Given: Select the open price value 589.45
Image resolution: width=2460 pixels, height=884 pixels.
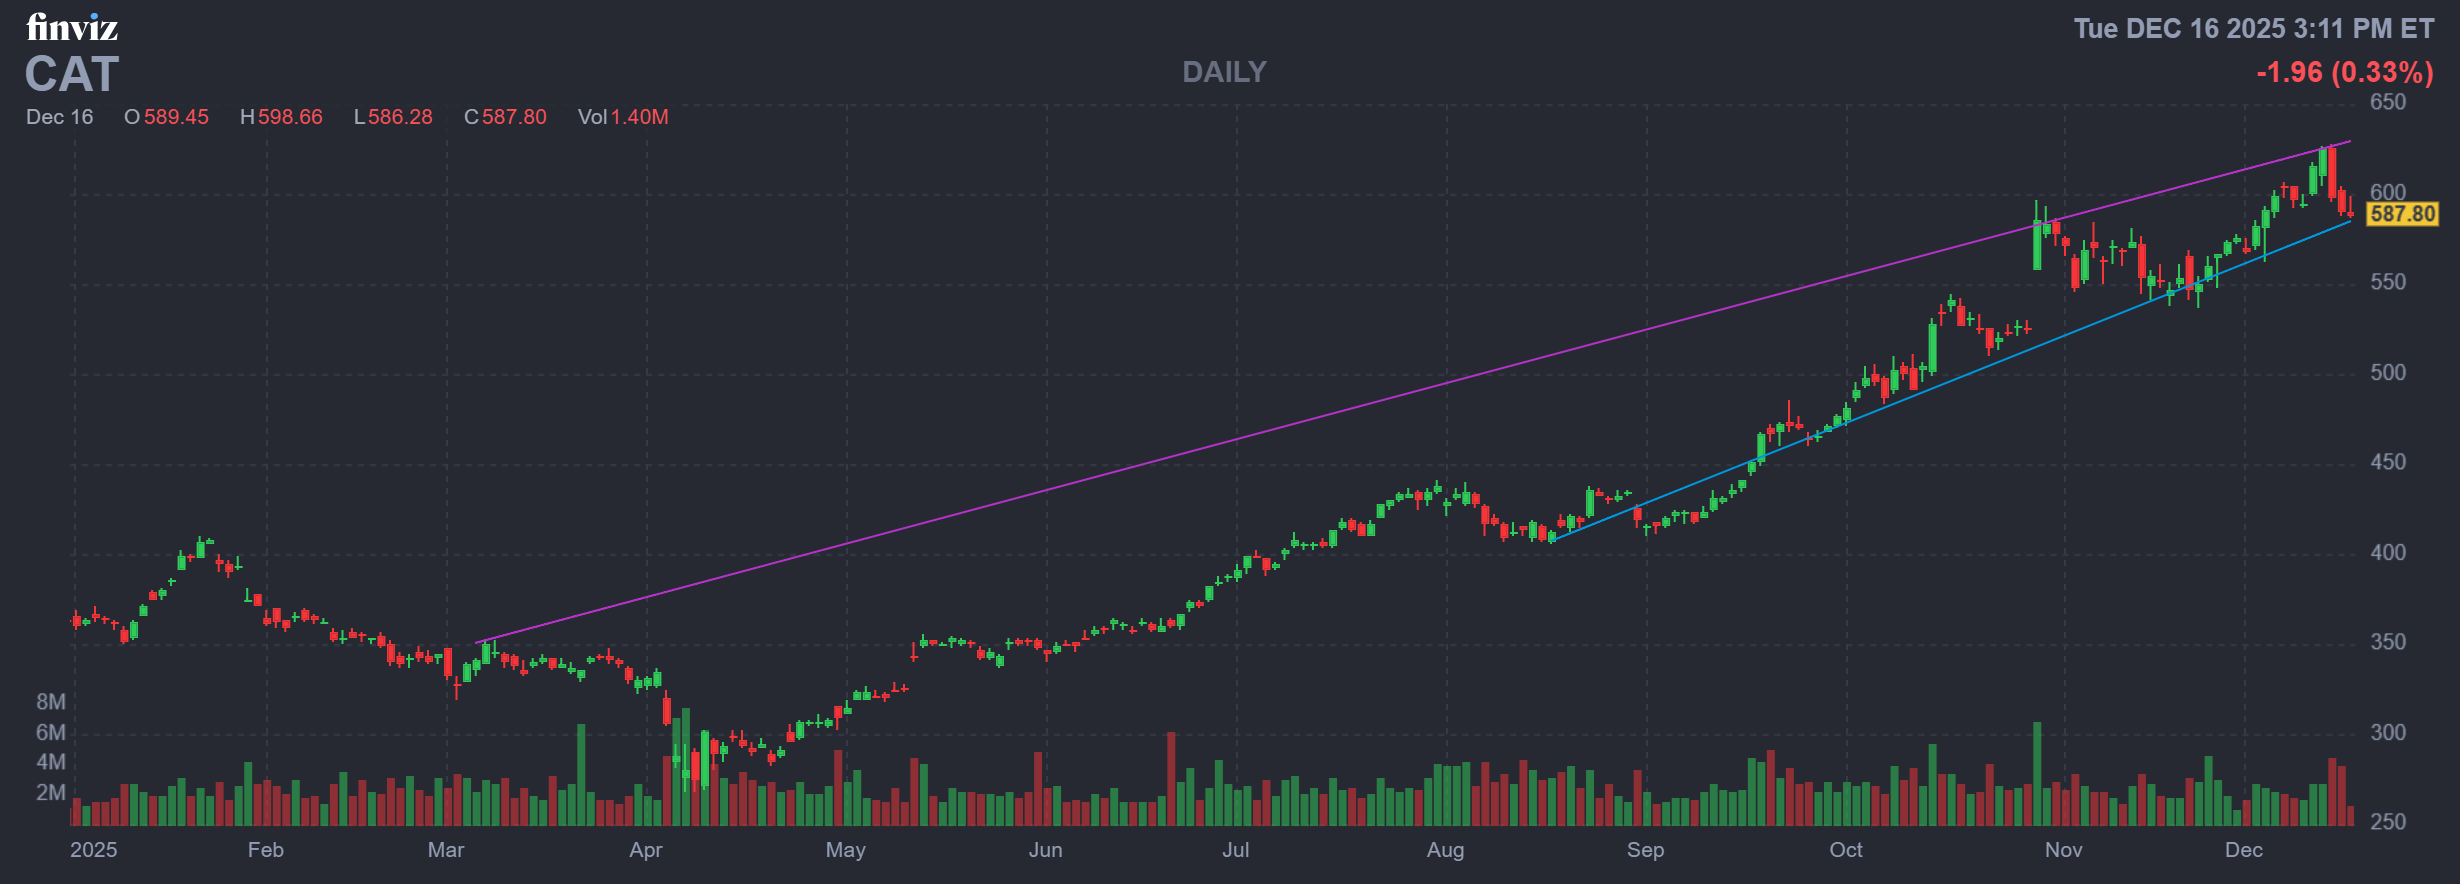Looking at the screenshot, I should click(176, 117).
